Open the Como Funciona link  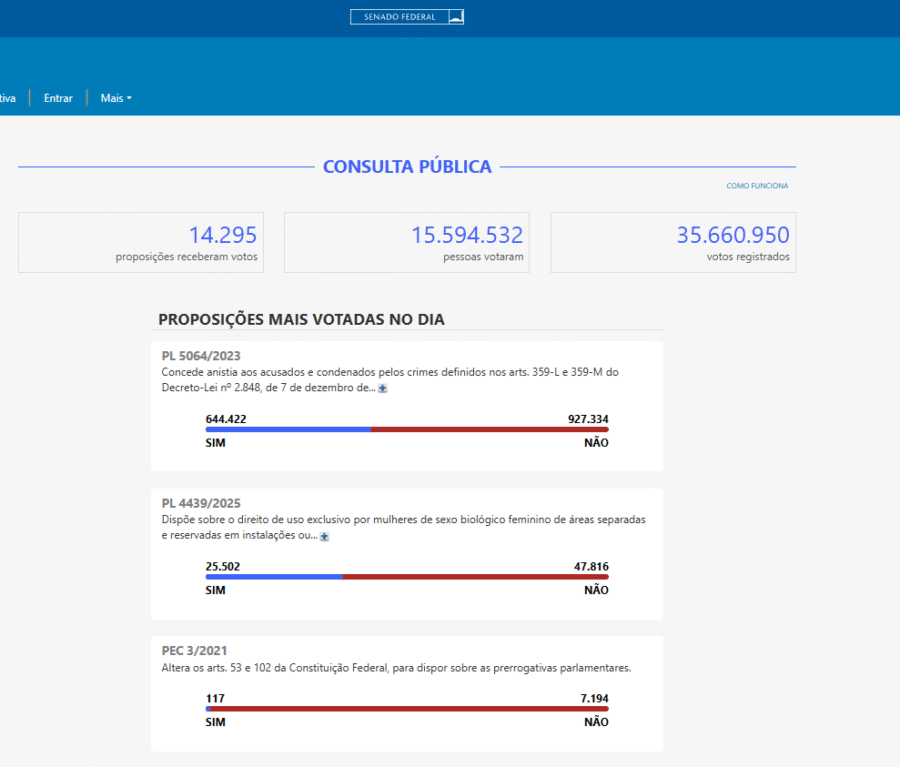[757, 186]
